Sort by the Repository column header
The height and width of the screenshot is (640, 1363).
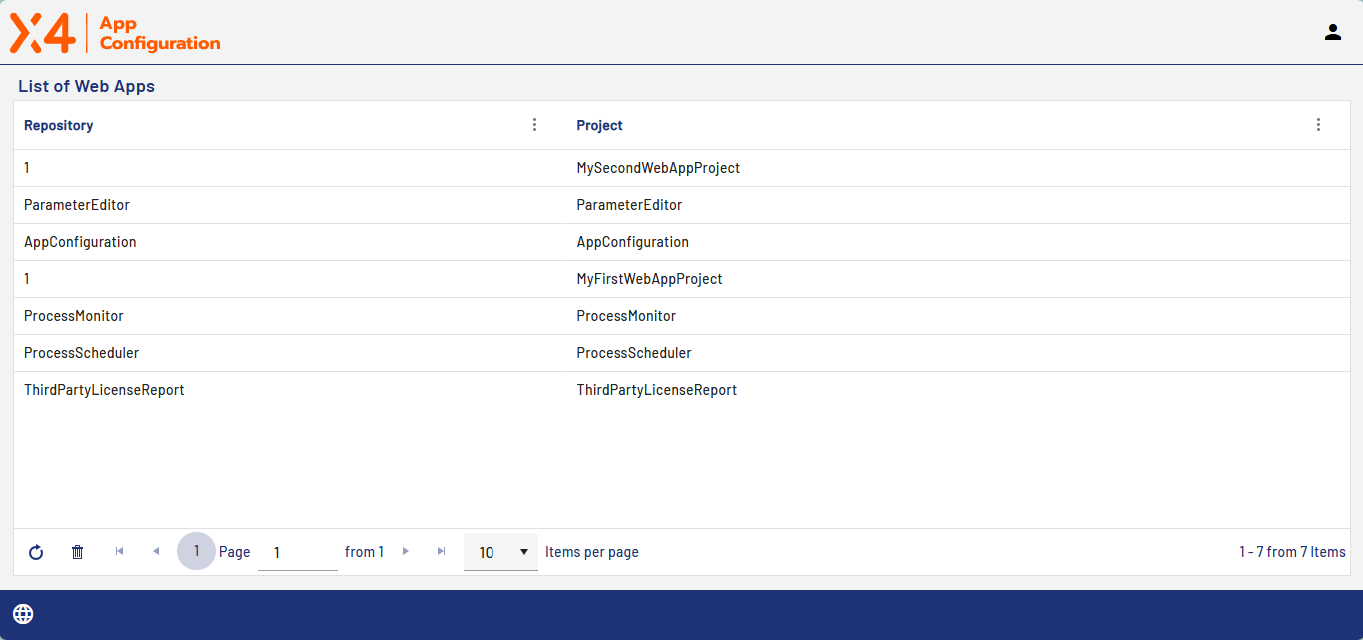tap(59, 125)
